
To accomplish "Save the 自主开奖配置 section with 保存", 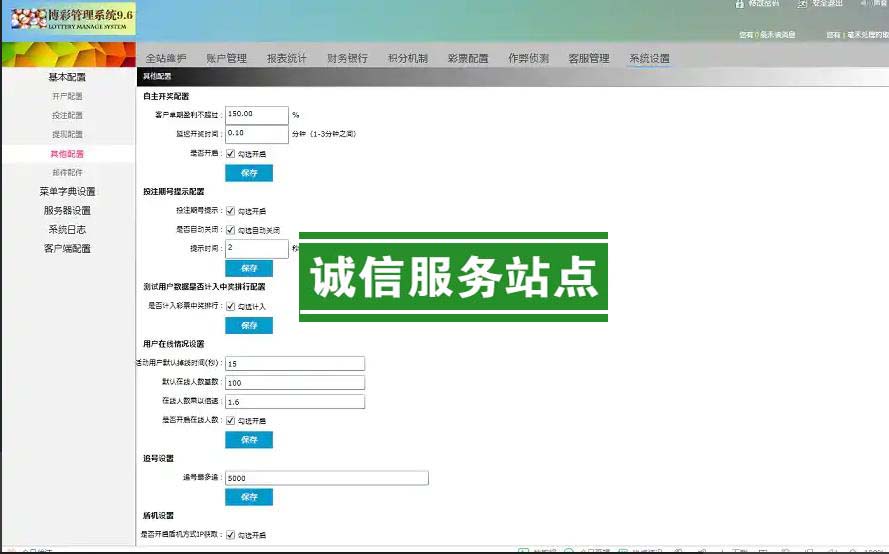I will (249, 173).
